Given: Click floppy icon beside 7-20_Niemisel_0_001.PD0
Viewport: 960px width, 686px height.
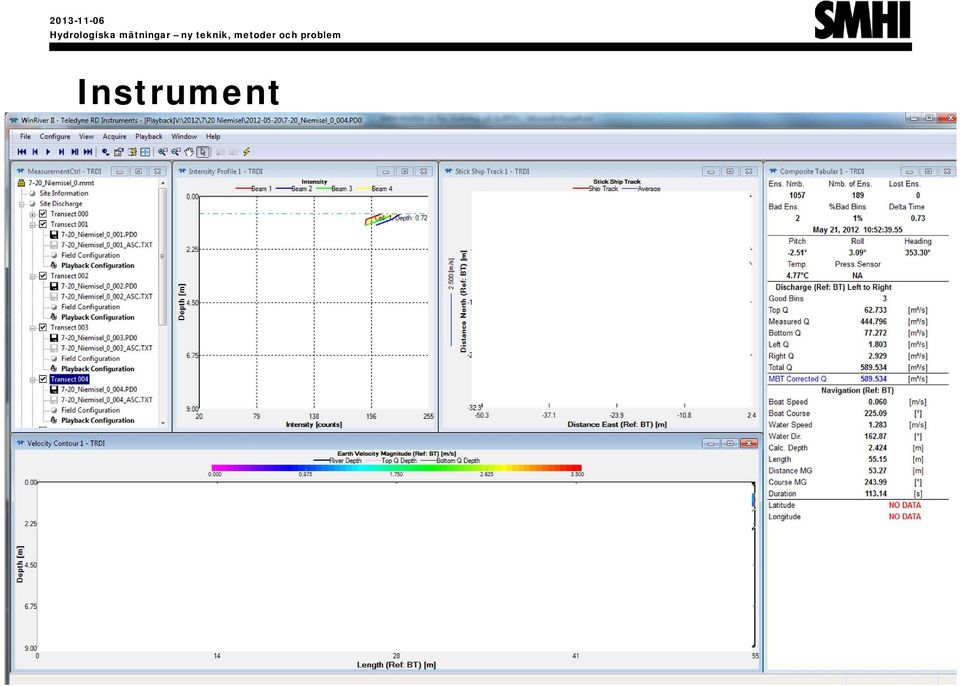Looking at the screenshot, I should click(x=54, y=235).
